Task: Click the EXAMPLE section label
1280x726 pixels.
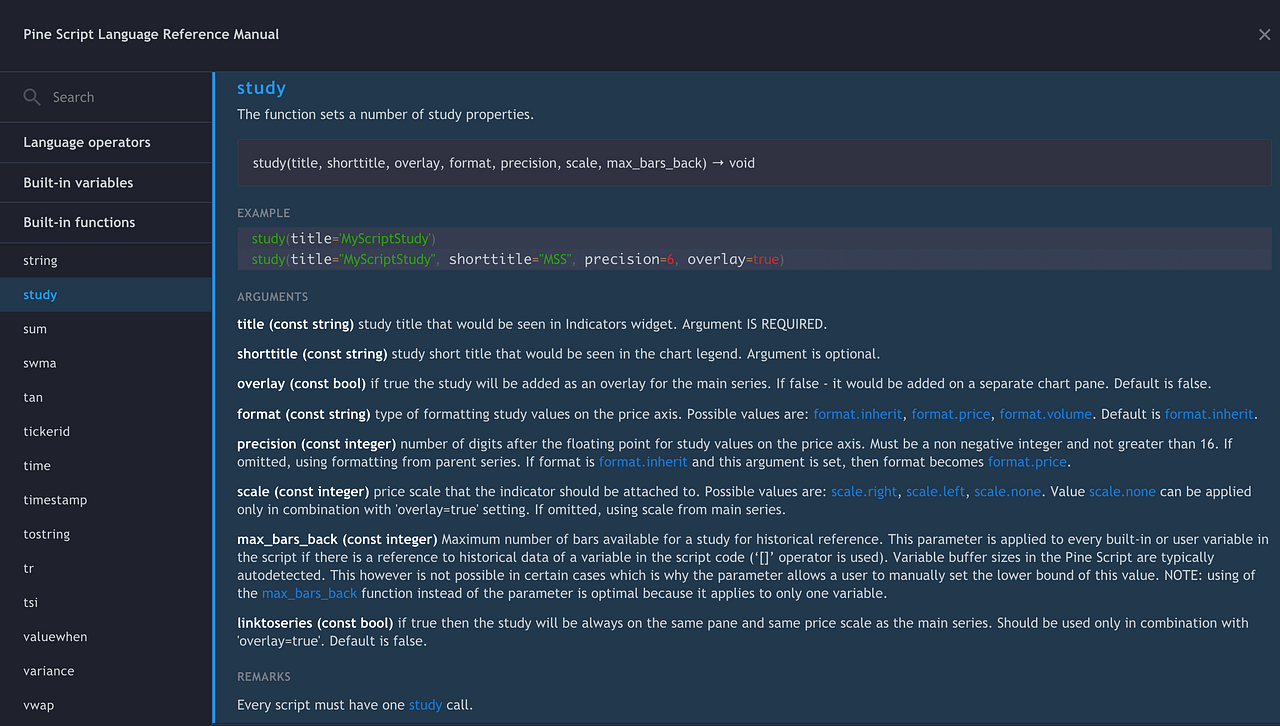Action: [264, 213]
